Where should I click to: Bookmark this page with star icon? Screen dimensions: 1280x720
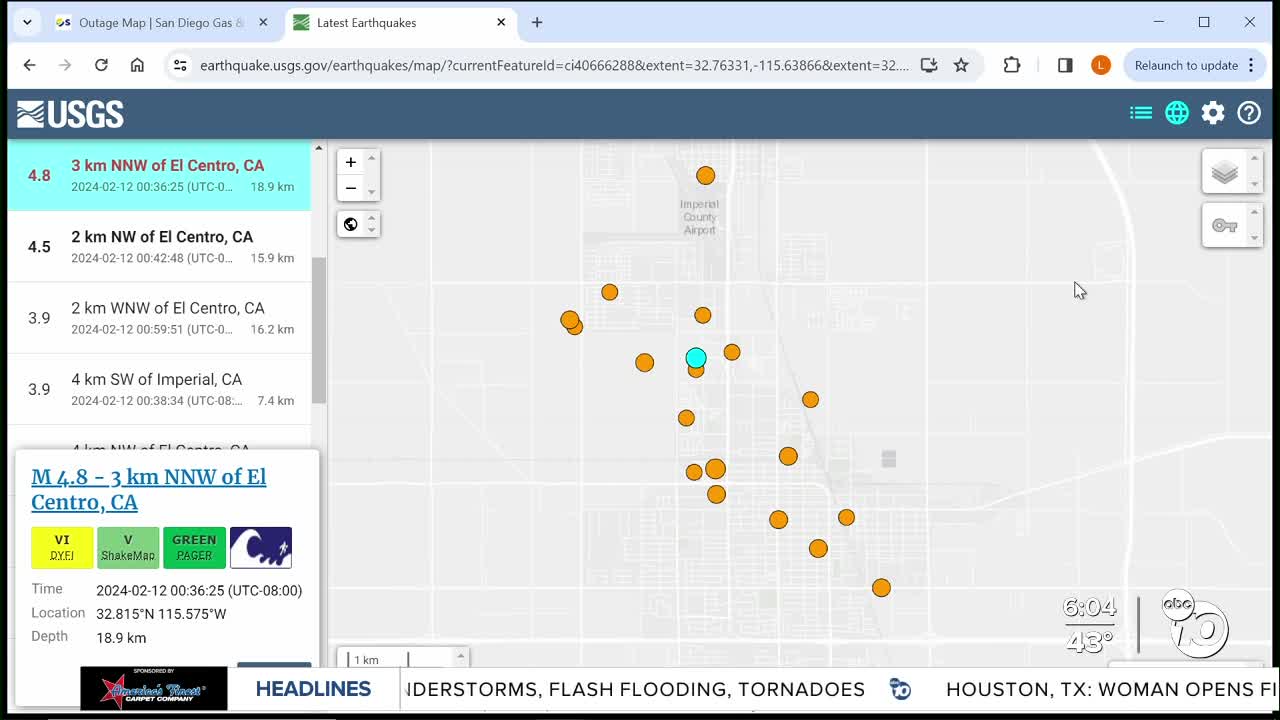coord(961,65)
